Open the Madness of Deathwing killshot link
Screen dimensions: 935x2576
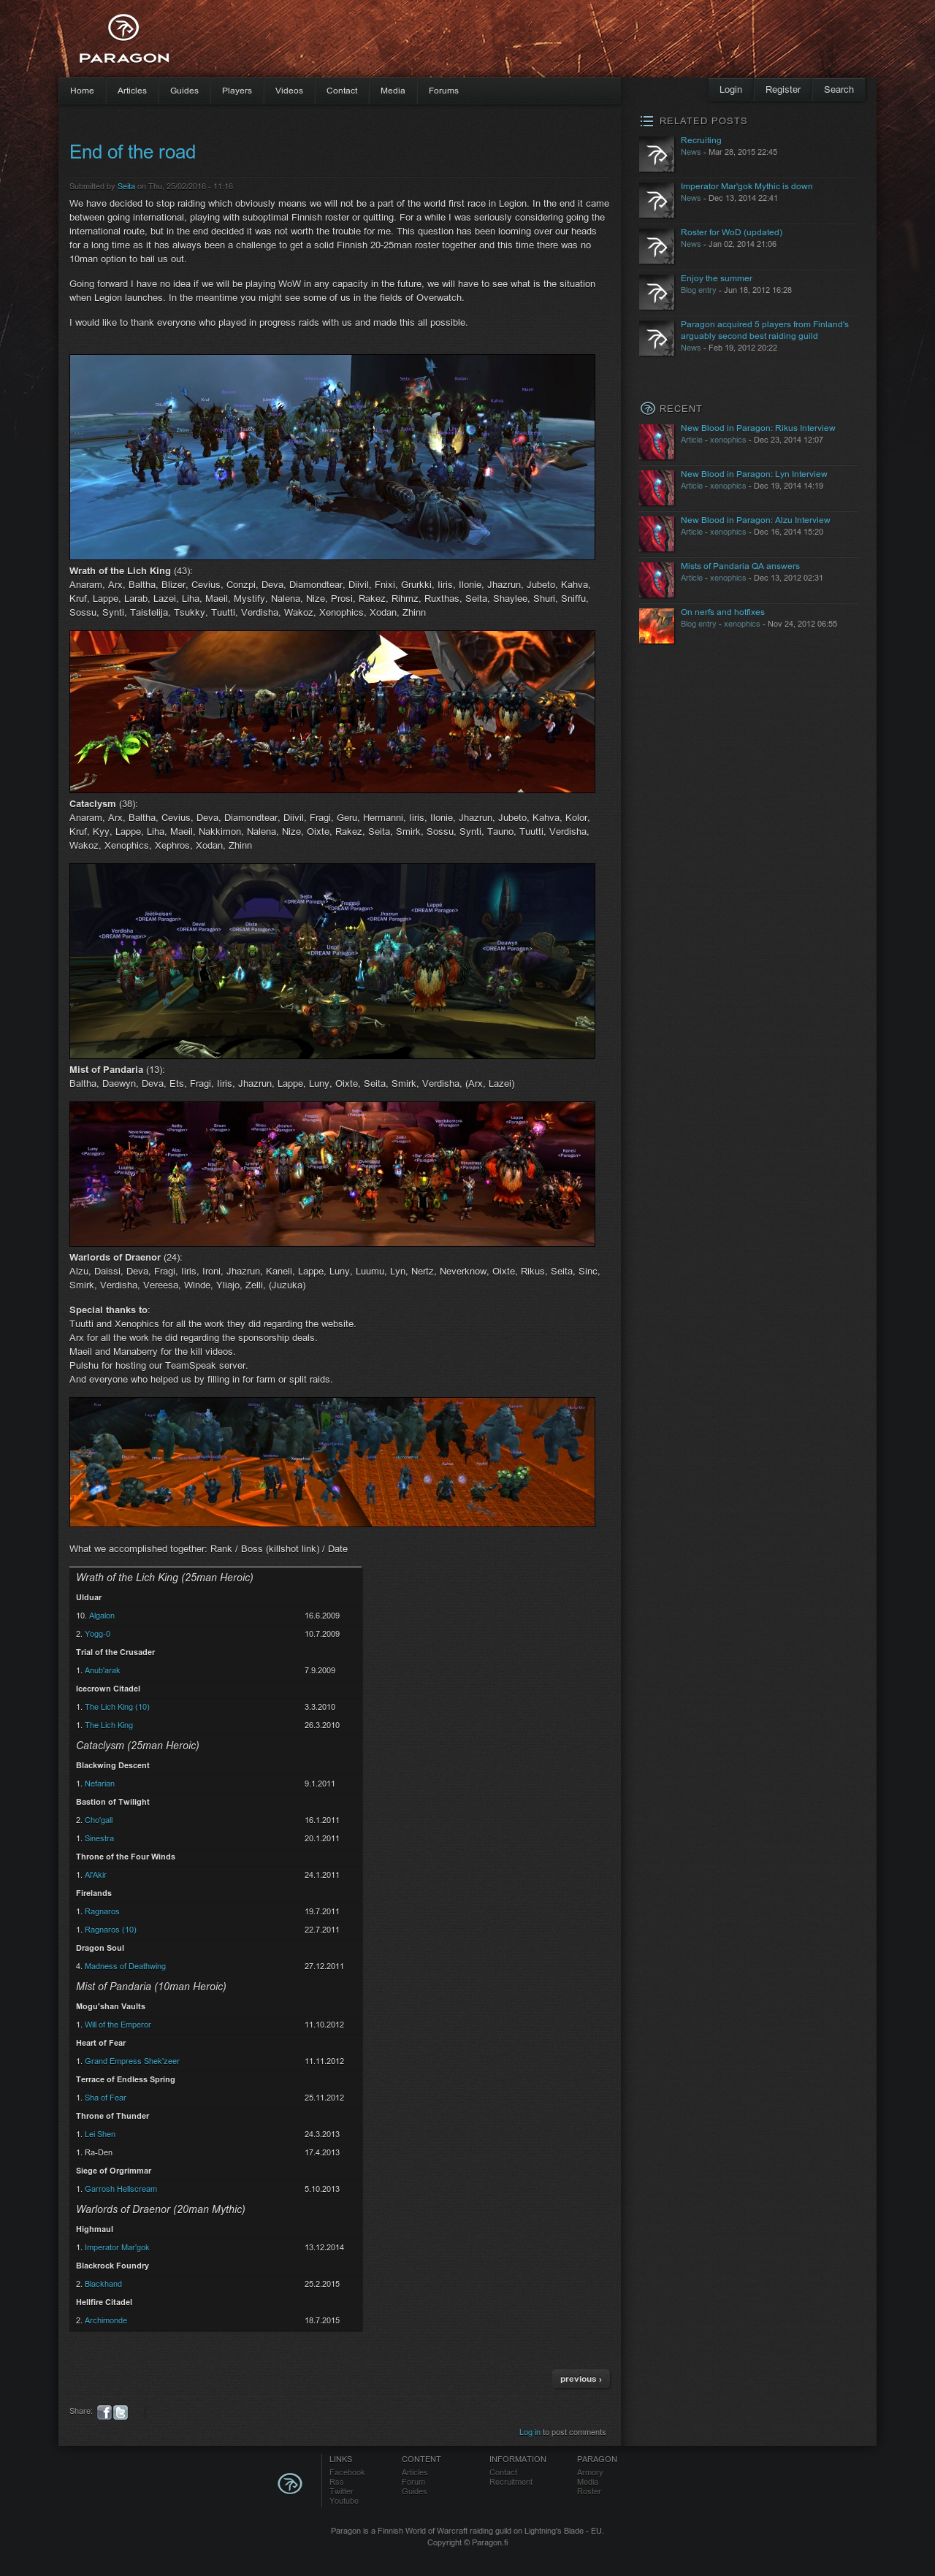[125, 1966]
